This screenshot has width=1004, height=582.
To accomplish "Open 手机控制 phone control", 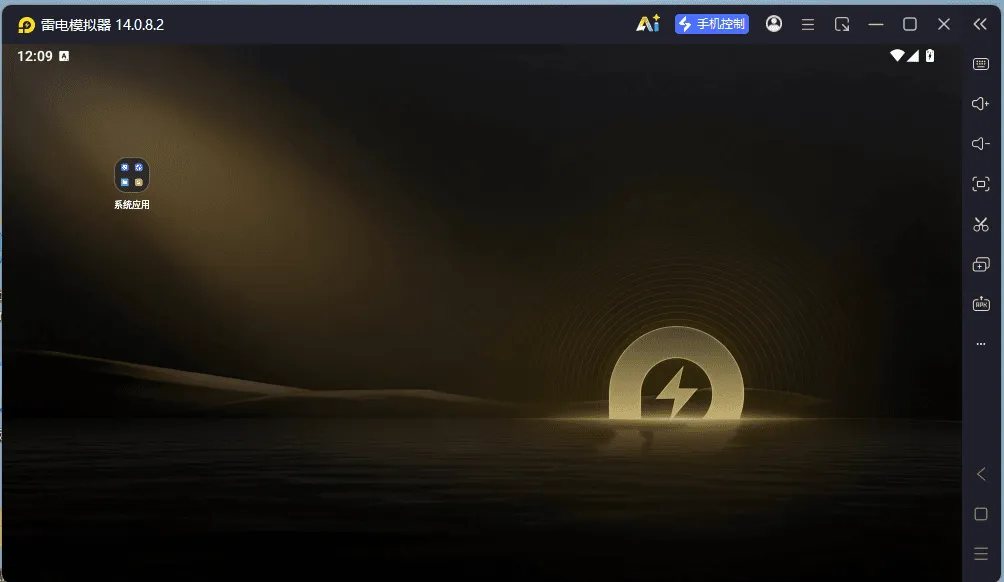I will click(x=712, y=24).
